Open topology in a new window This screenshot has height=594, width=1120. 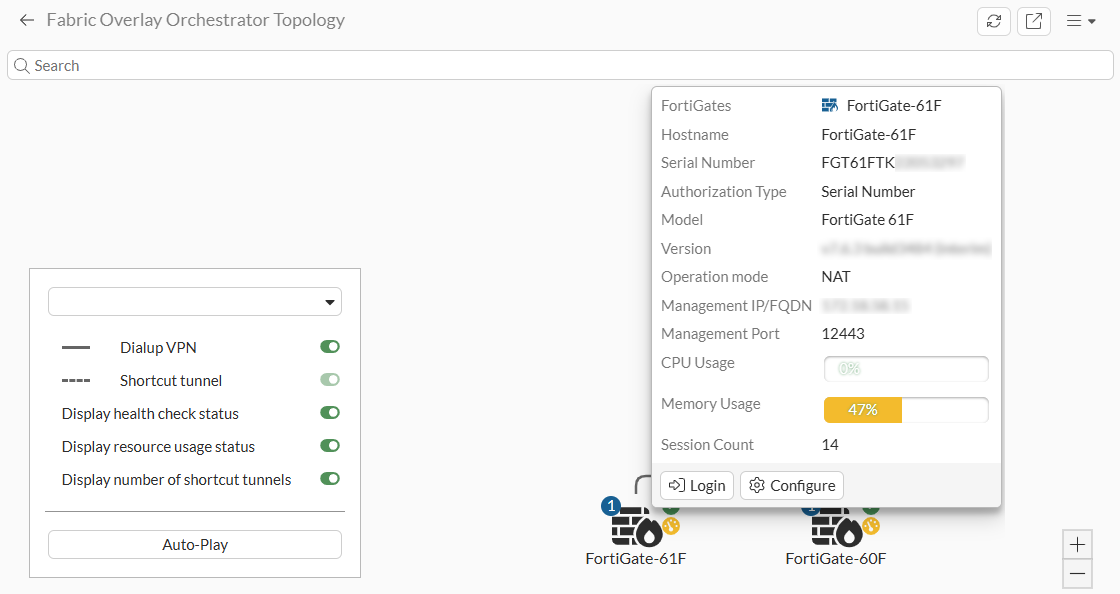tap(1033, 21)
